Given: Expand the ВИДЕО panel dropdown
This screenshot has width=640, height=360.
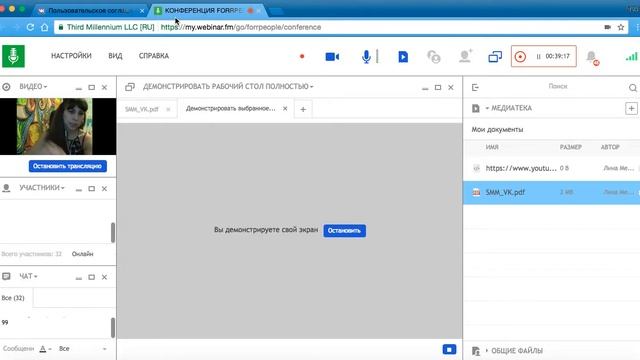Looking at the screenshot, I should (x=33, y=87).
